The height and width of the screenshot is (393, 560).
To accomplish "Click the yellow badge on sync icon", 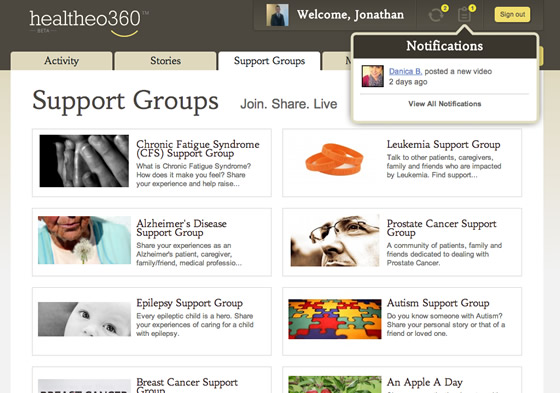I will (445, 8).
